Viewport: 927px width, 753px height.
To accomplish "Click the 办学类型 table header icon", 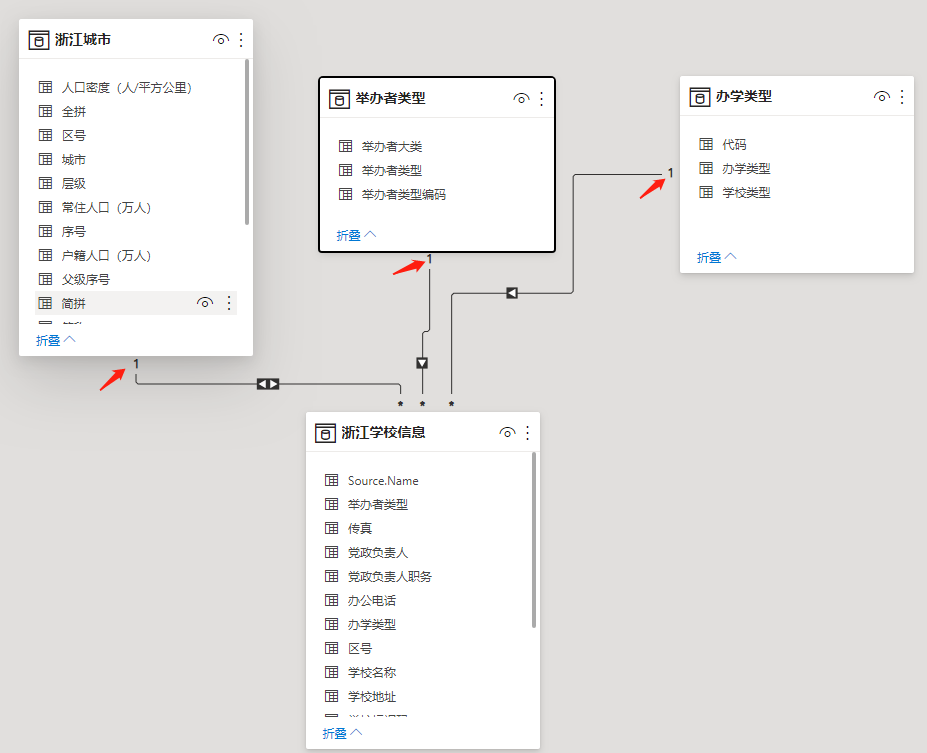I will [700, 96].
